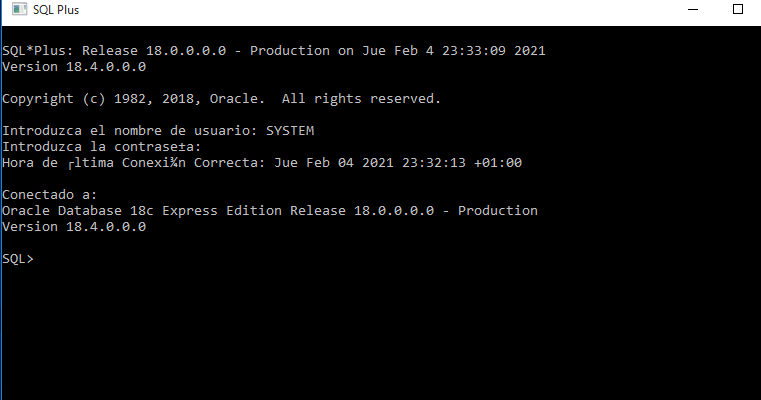Click the 'Jue Feb 4 23:33:09 2021' timestamp

(x=454, y=50)
